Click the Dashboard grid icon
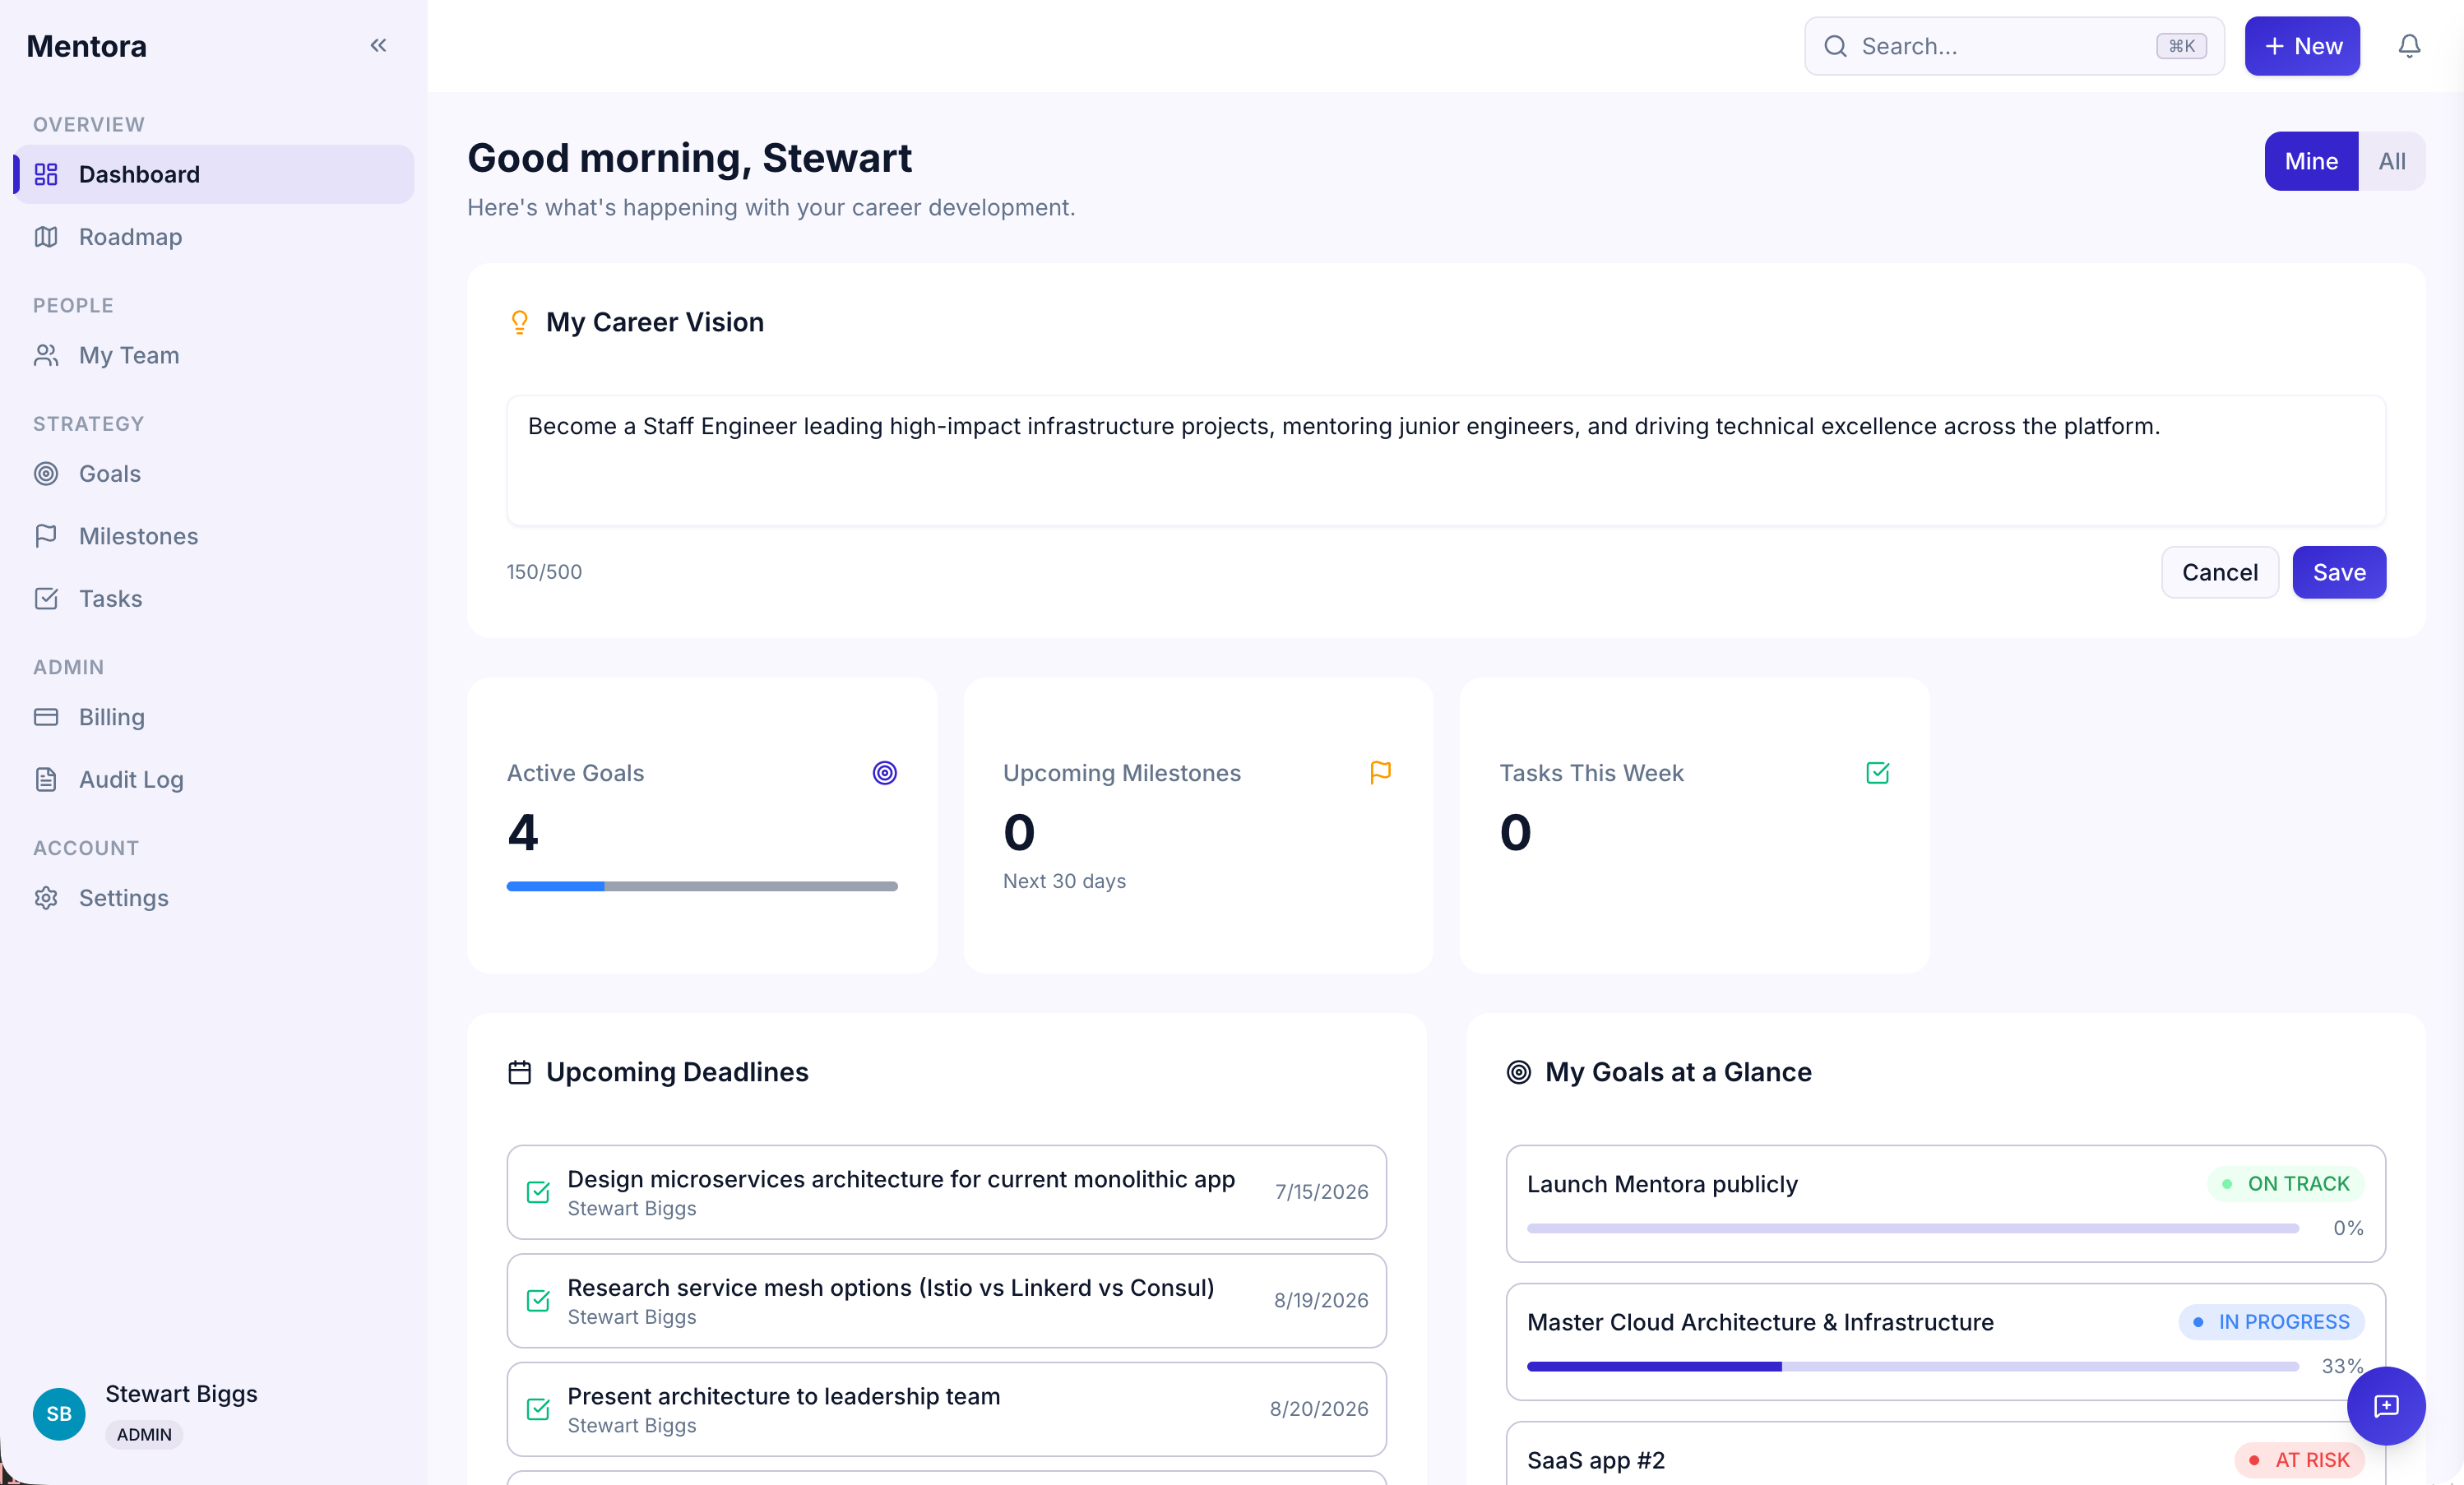 click(46, 174)
